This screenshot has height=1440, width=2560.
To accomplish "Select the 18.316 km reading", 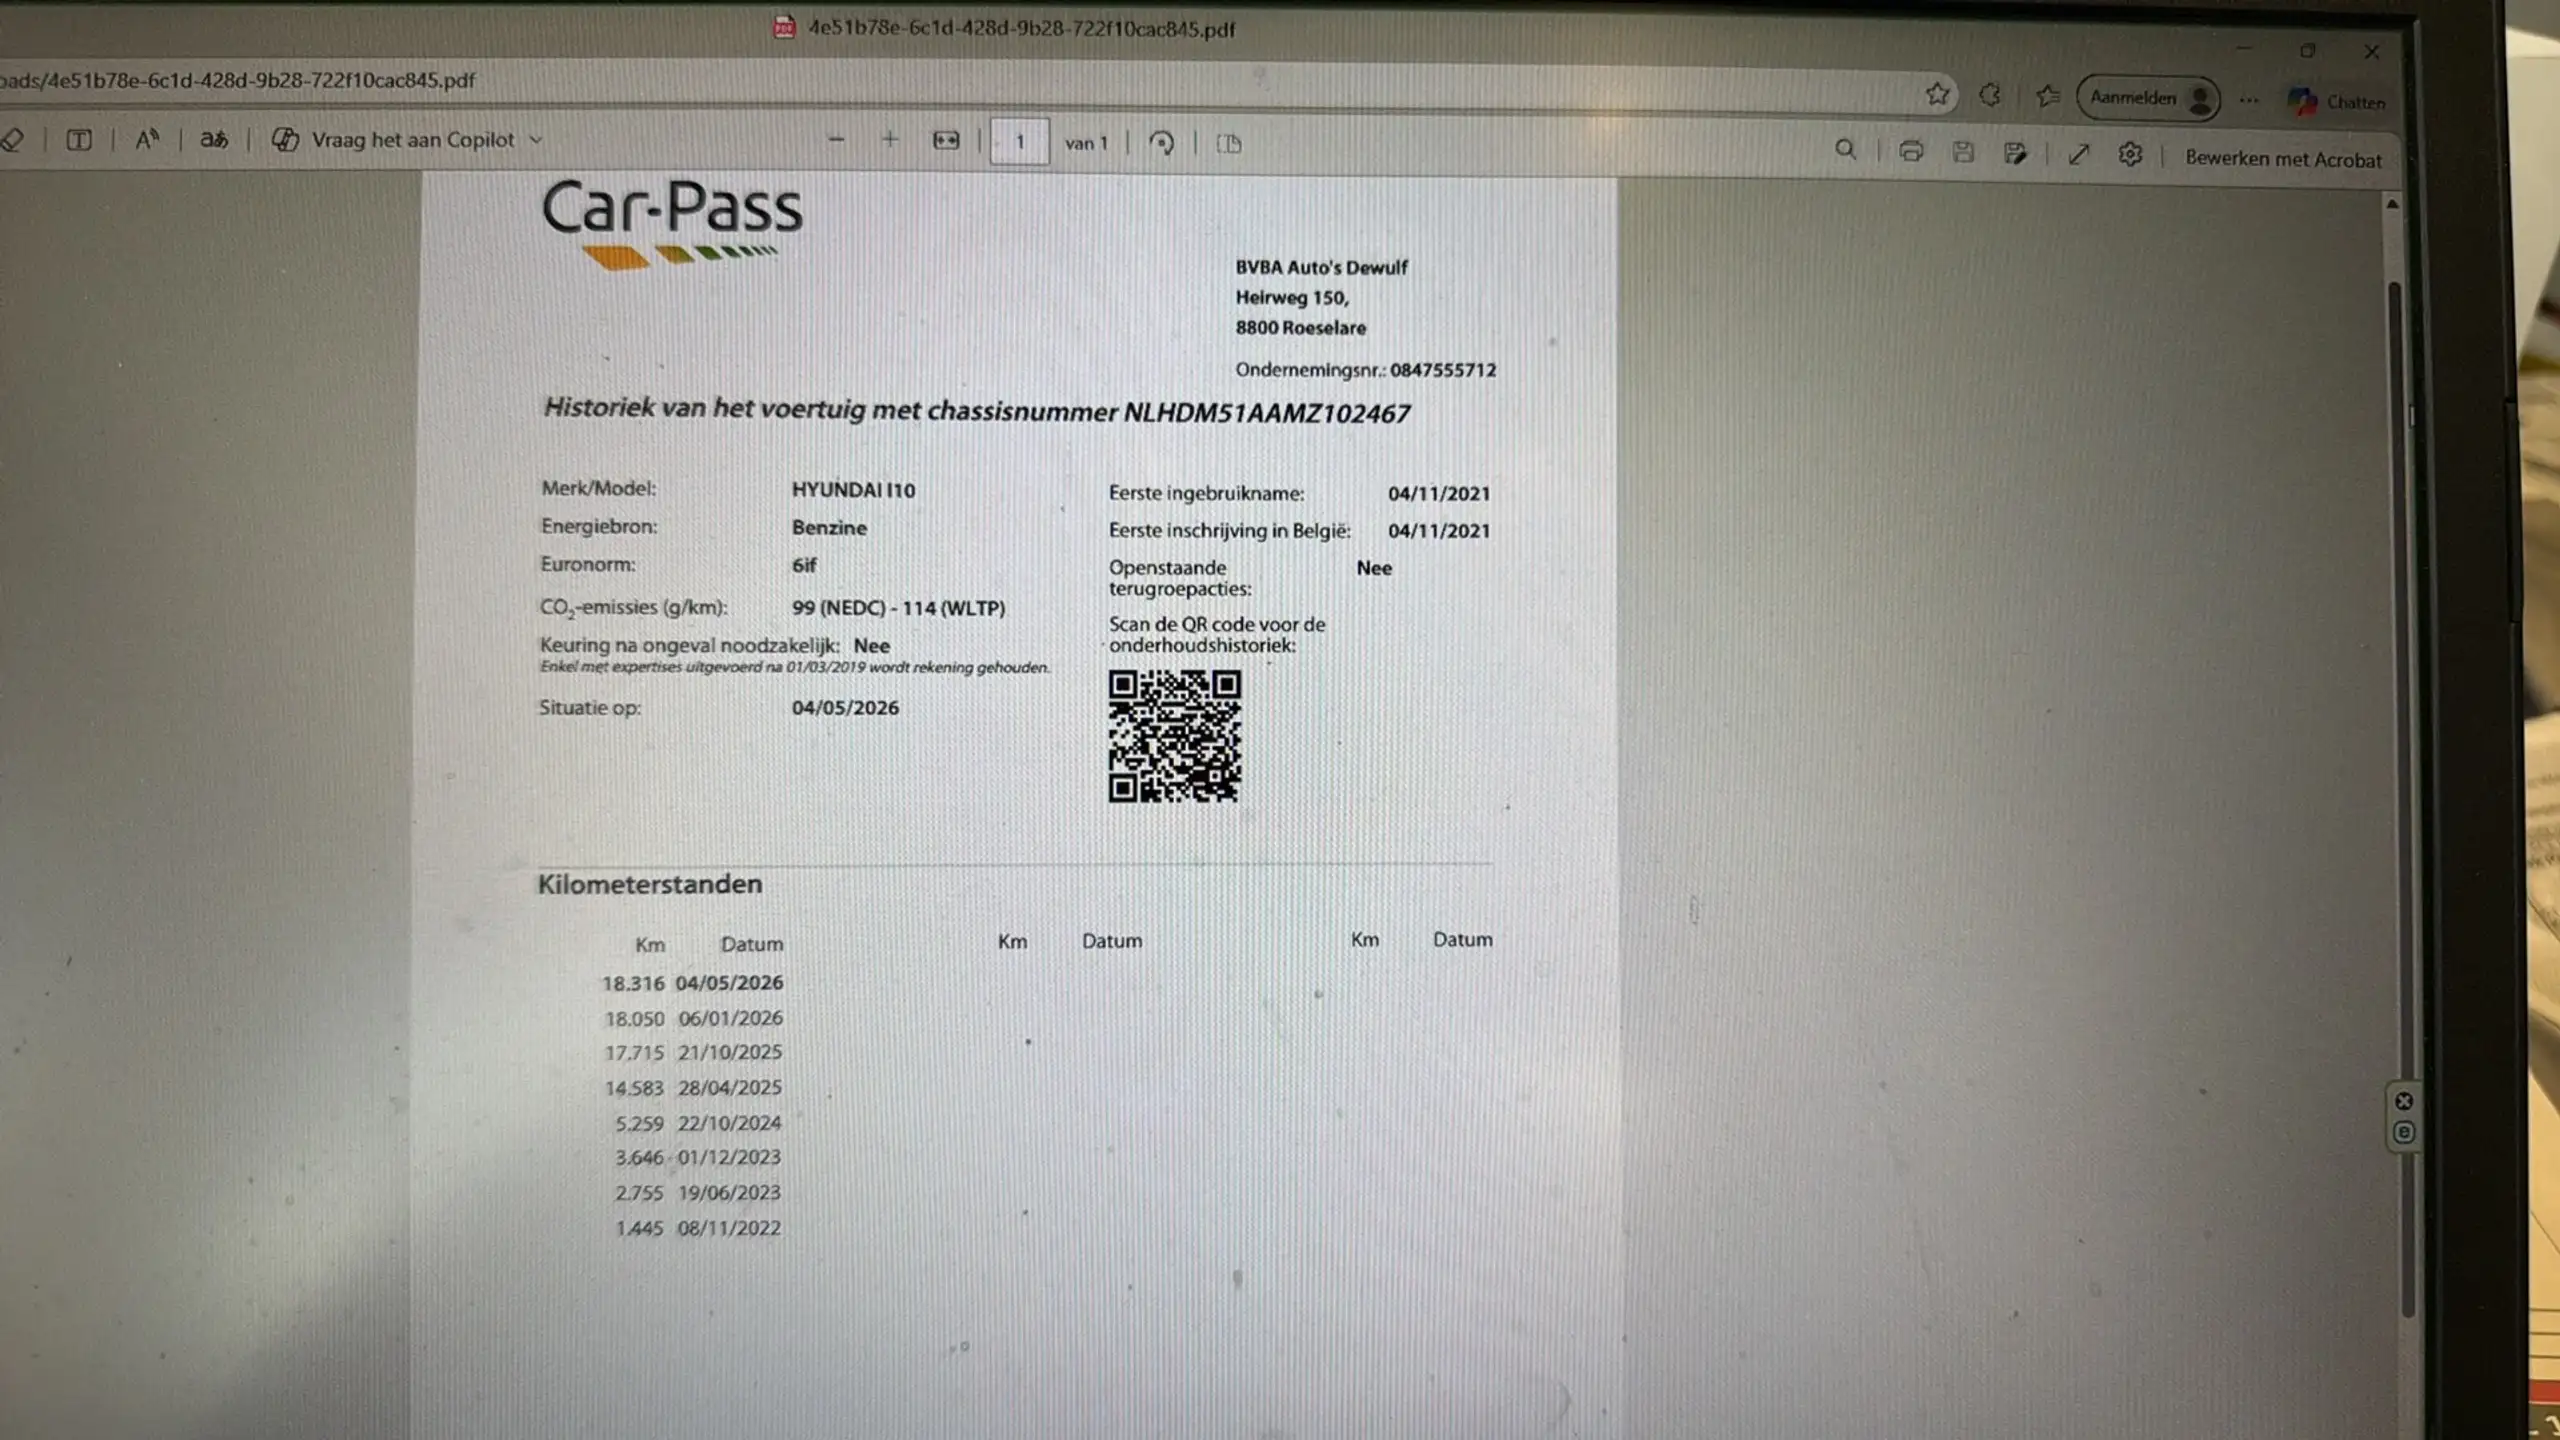I will (632, 984).
